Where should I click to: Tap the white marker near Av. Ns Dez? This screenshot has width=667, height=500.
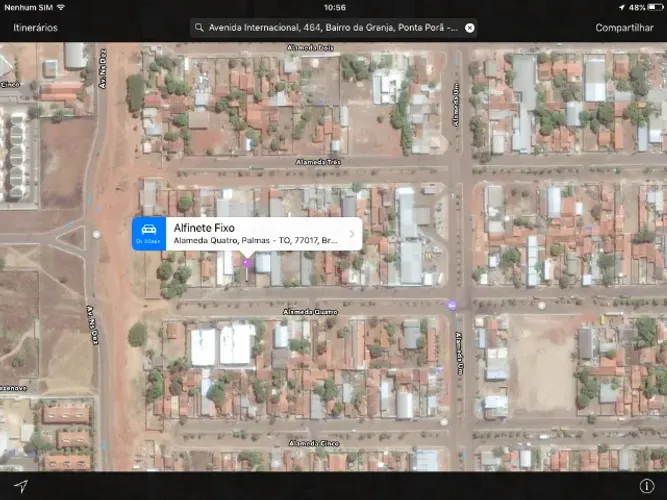(97, 234)
